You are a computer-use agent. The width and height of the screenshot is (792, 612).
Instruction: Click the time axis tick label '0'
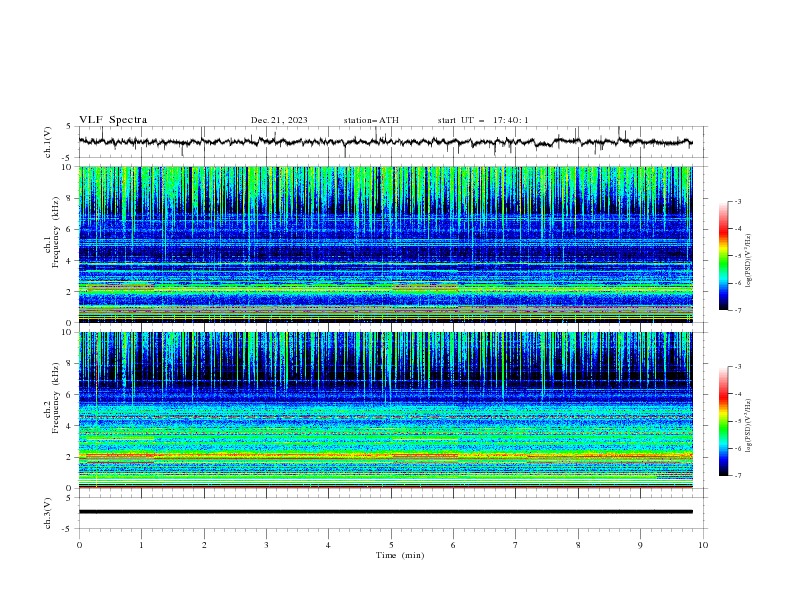[x=79, y=545]
